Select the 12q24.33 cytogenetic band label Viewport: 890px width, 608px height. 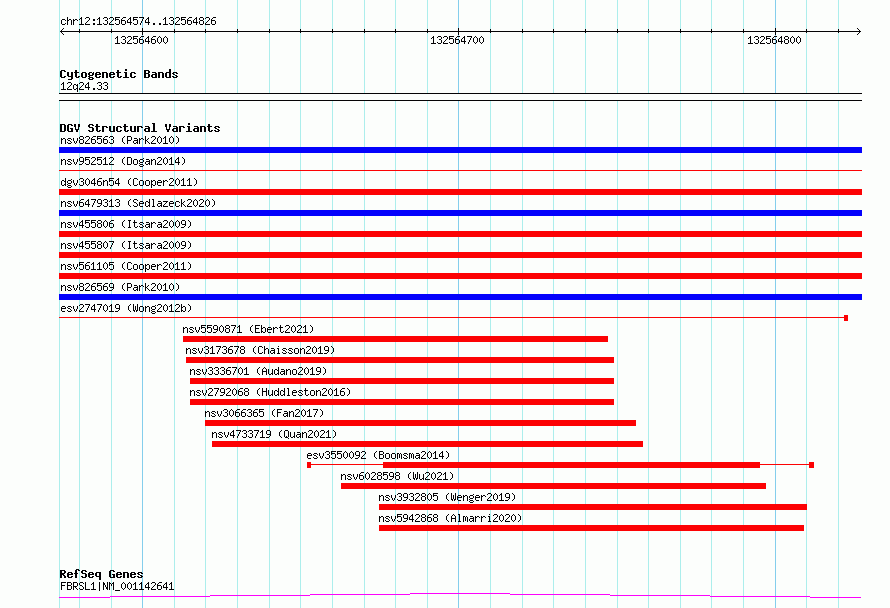point(84,86)
